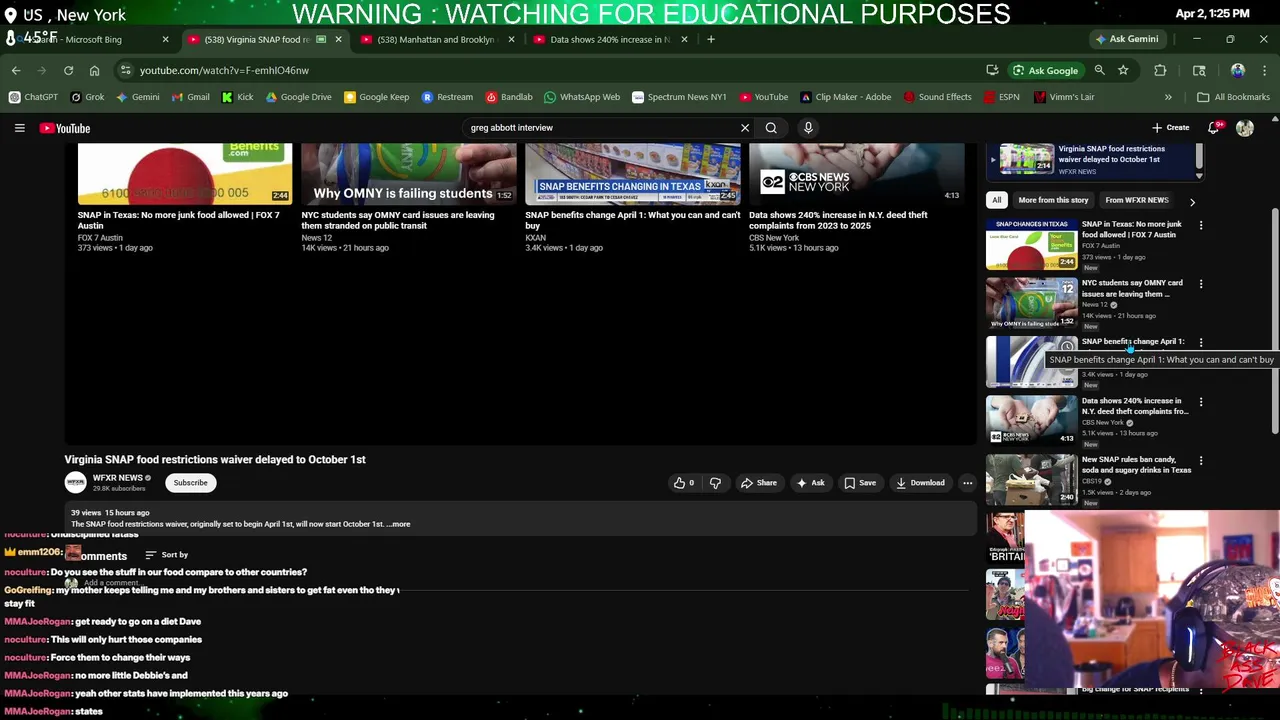This screenshot has width=1280, height=720.
Task: Click the Create button
Action: click(x=1171, y=128)
